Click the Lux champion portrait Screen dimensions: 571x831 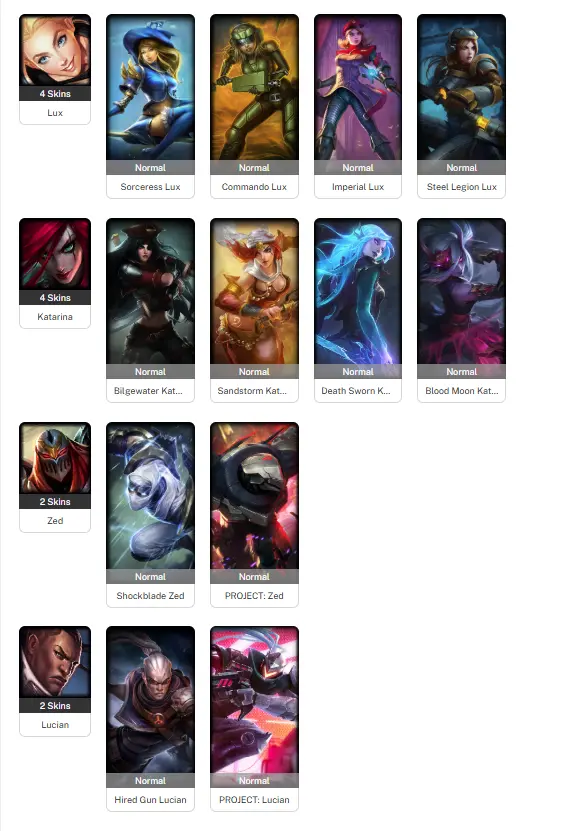pyautogui.click(x=55, y=50)
